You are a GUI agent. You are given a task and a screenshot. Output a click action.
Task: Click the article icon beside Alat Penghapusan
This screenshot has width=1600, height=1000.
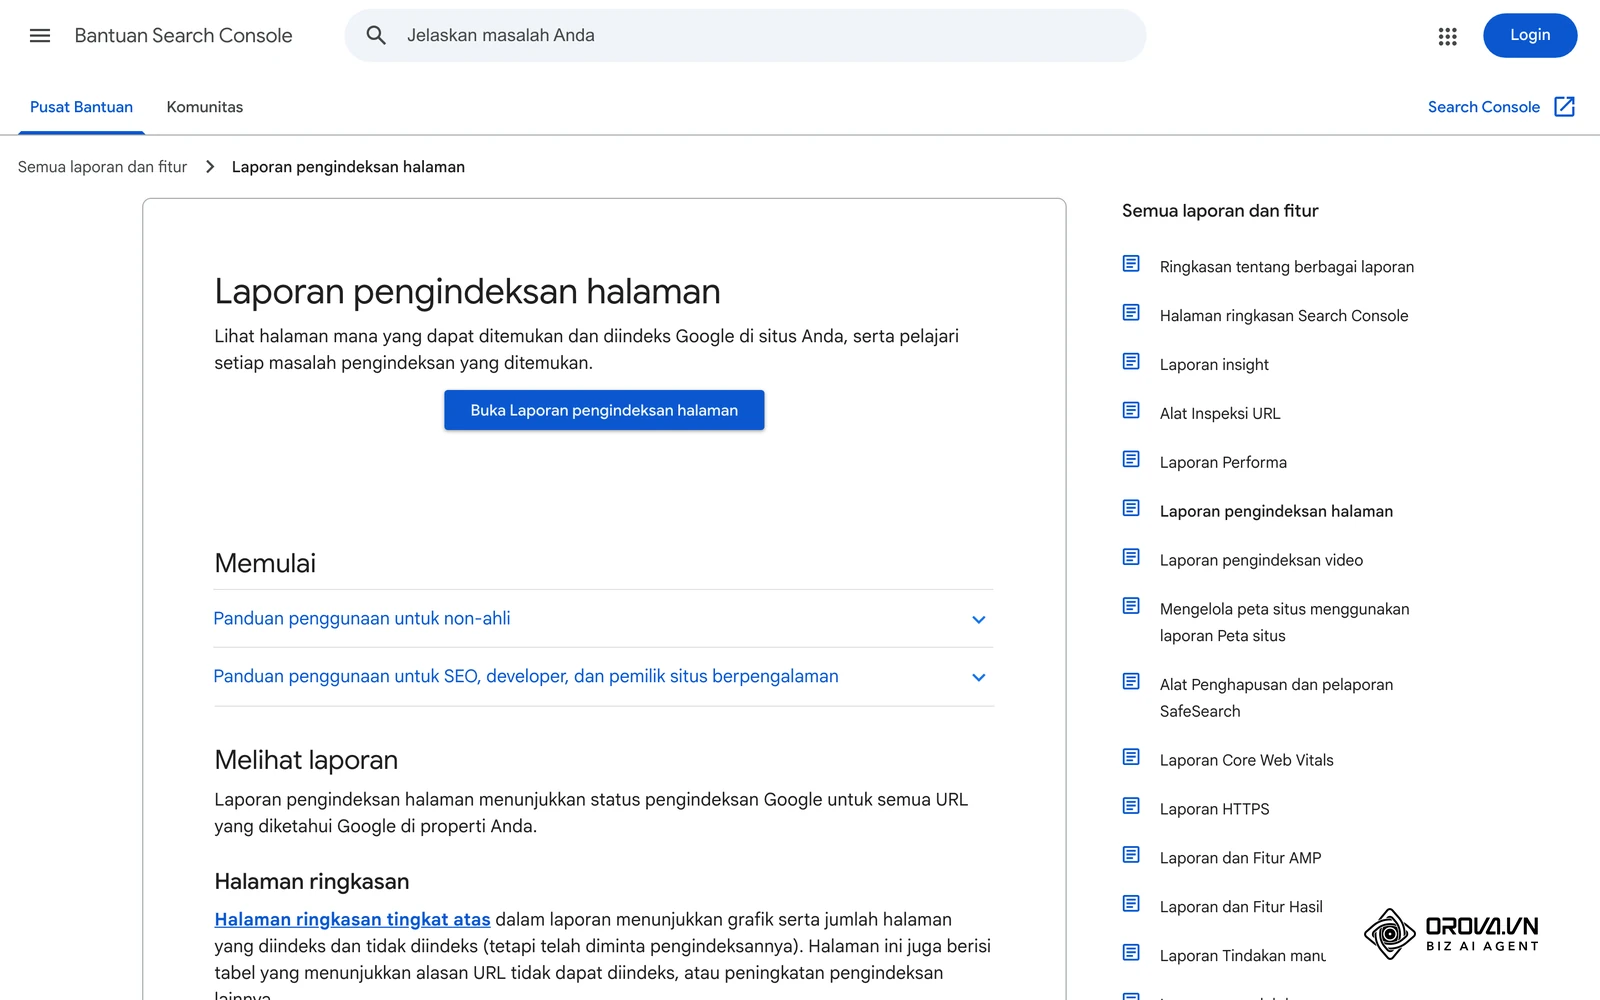click(1131, 682)
